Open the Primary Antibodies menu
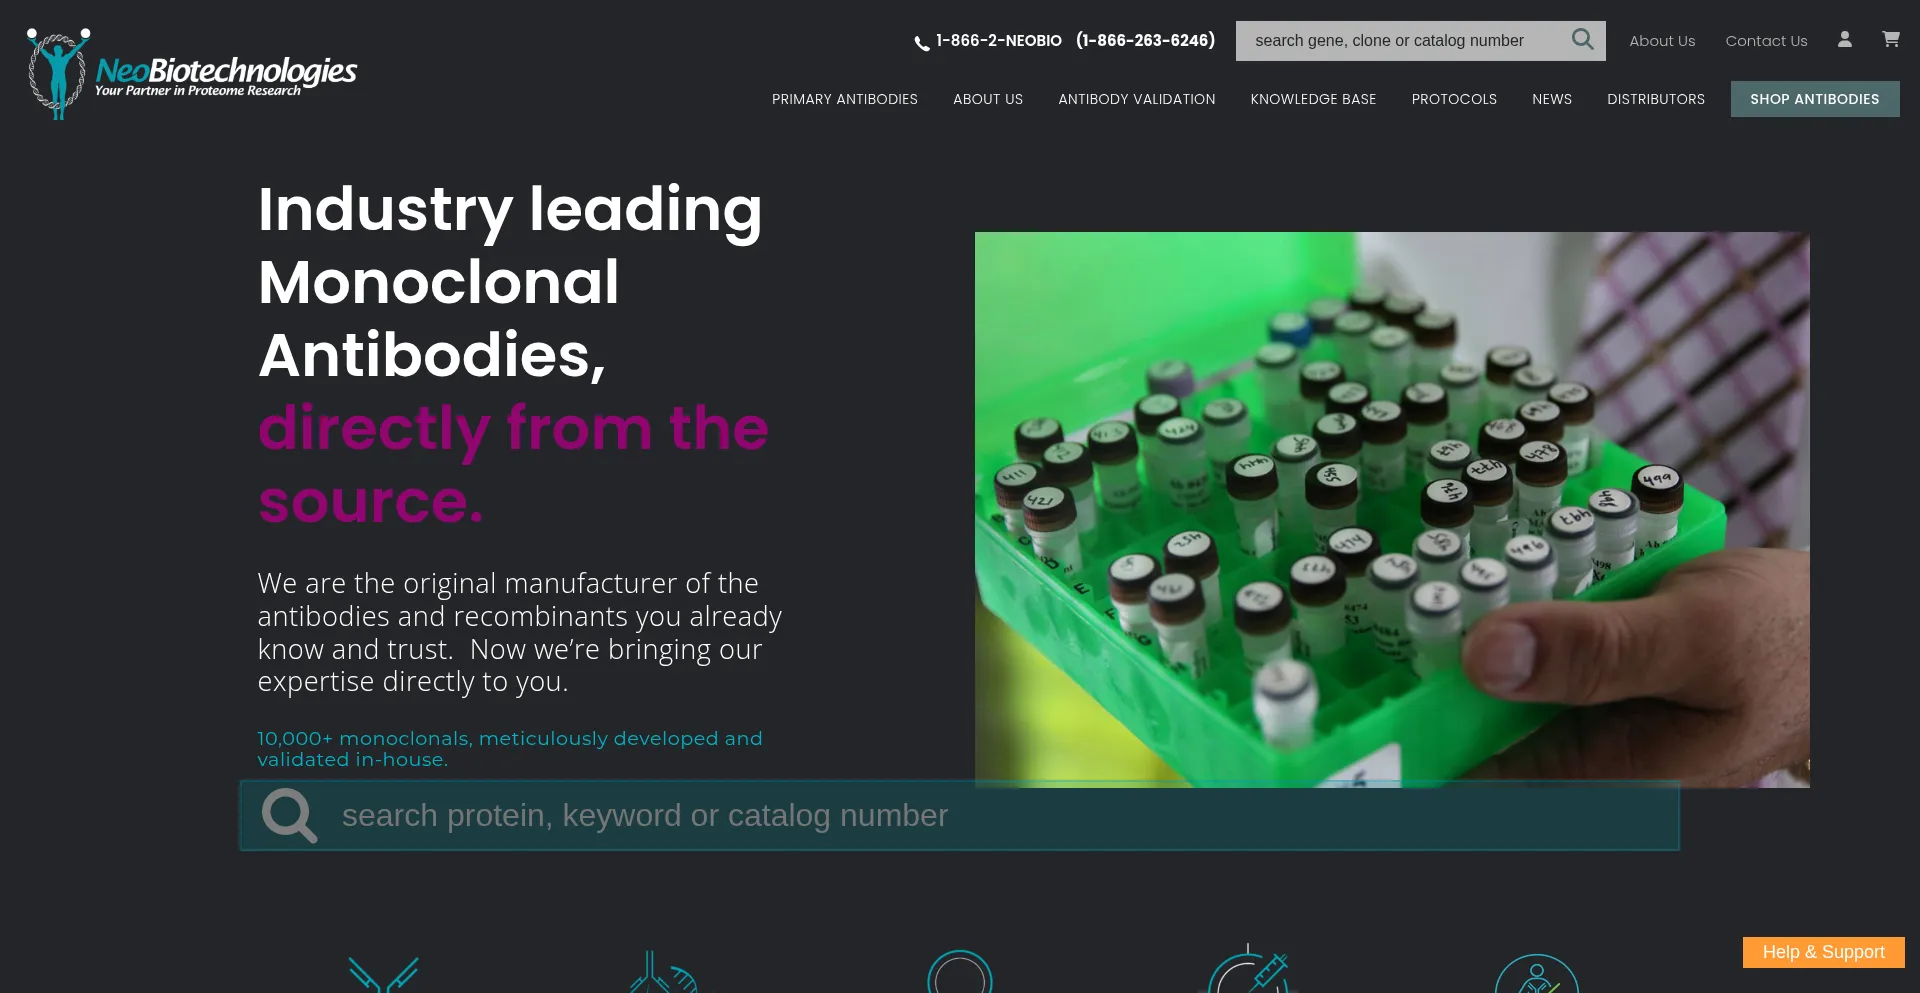The width and height of the screenshot is (1920, 993). click(x=844, y=99)
